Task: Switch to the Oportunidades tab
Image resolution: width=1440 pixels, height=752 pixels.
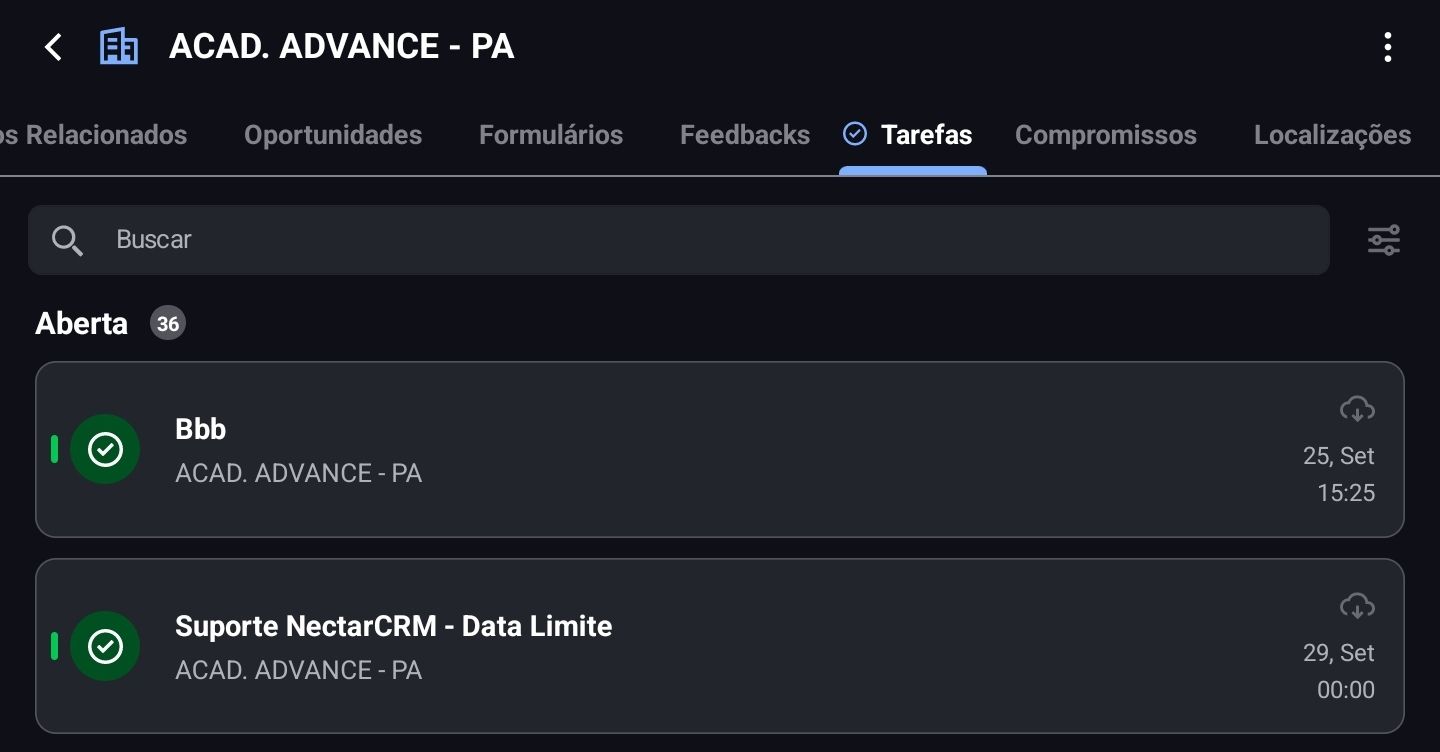Action: [x=333, y=135]
